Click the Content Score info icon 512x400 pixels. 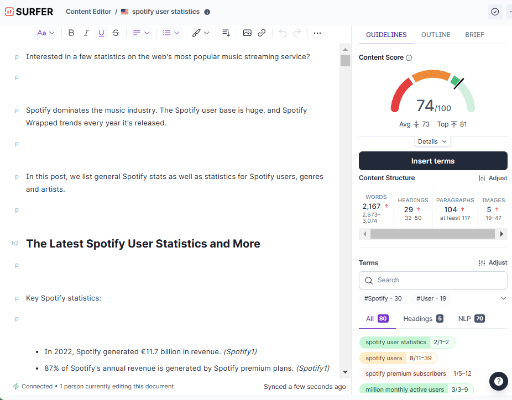tap(409, 58)
